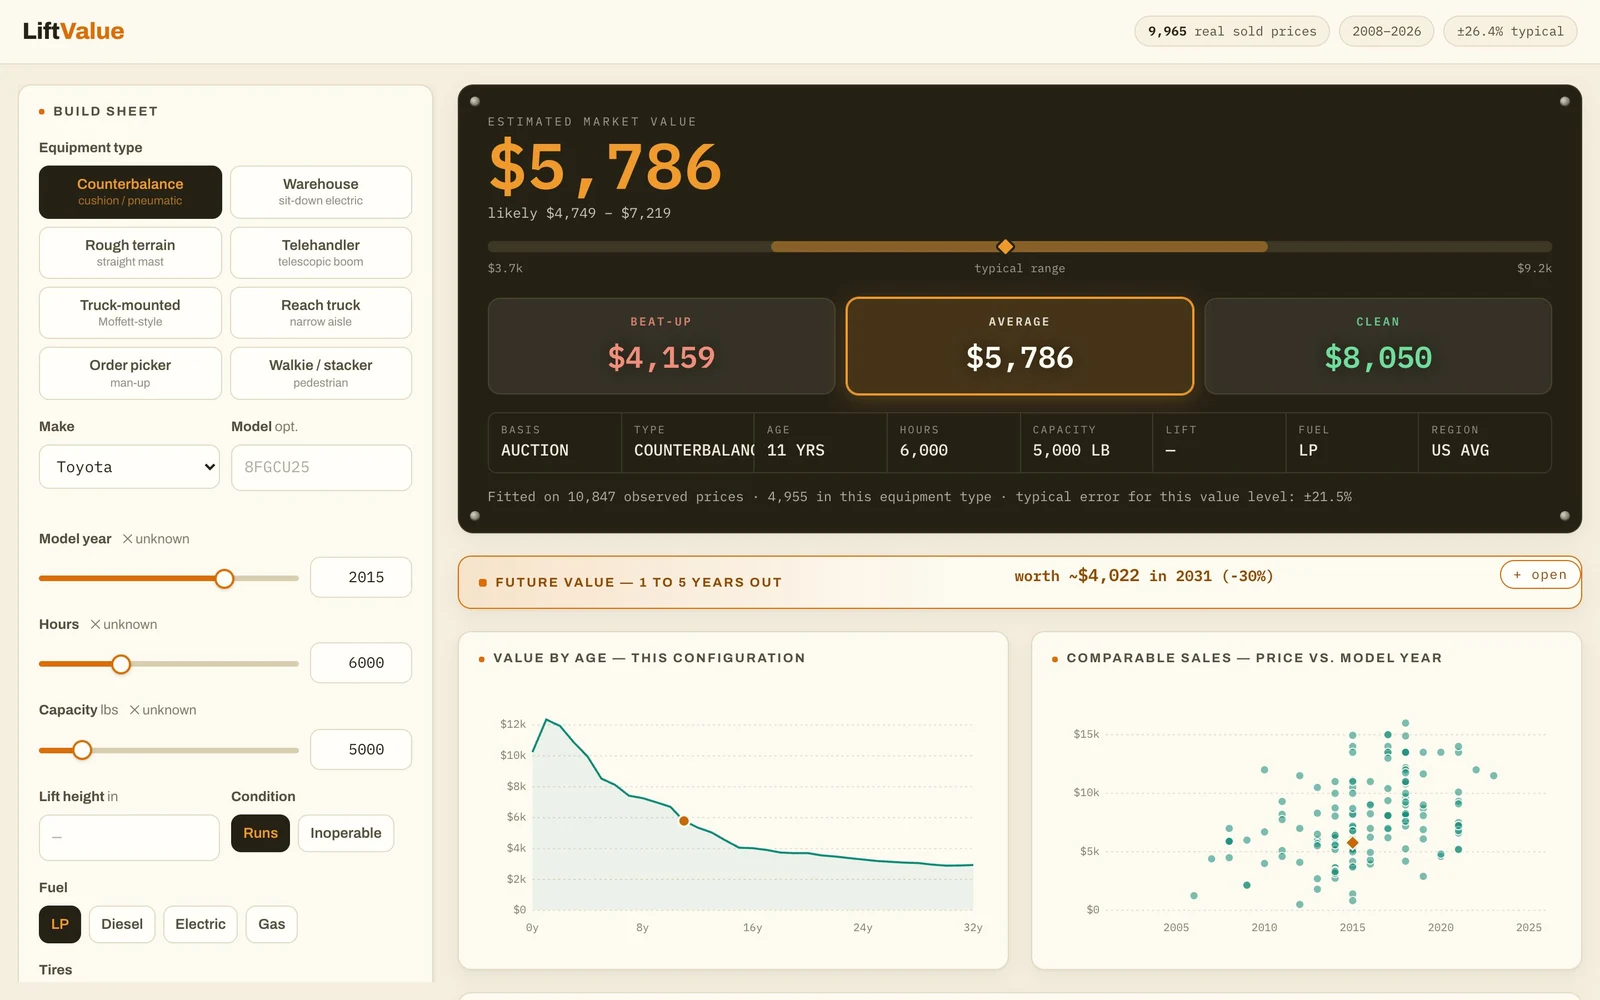Click the orange diamond in comparable sales scatter
Screen dimensions: 1600x1000
point(1353,843)
